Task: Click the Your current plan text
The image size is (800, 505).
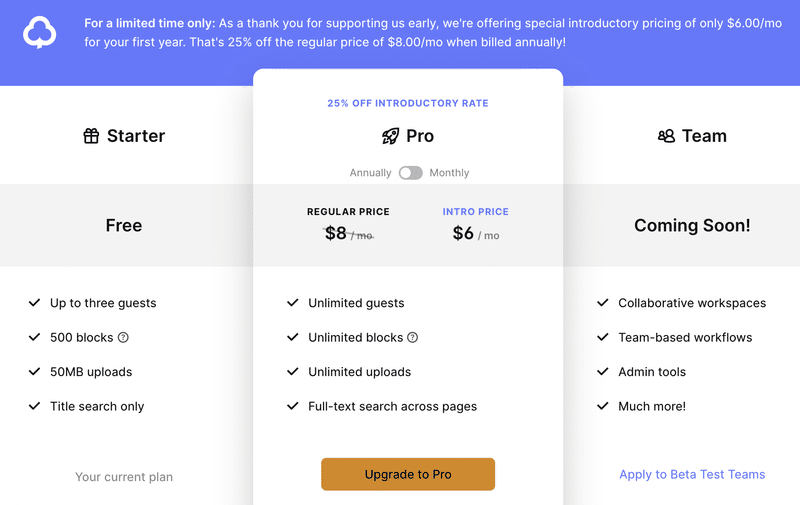Action: point(124,477)
